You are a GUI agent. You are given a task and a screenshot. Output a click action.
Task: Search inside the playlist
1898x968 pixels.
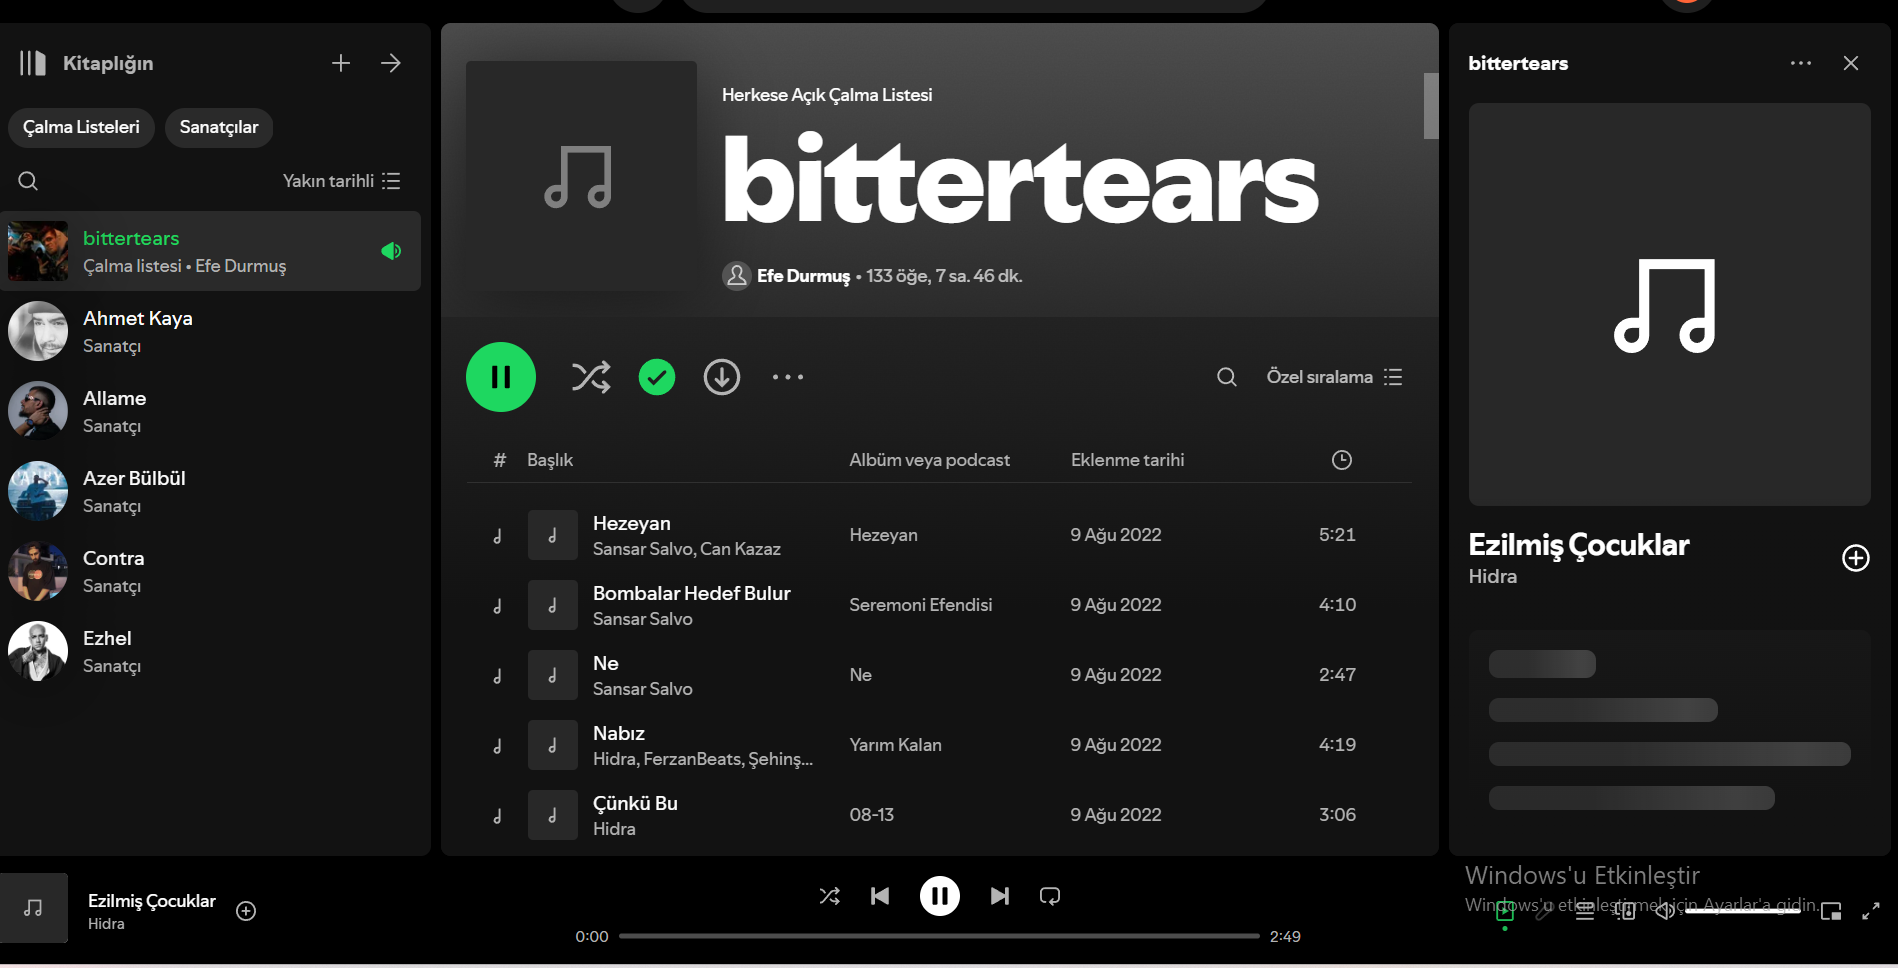(1227, 377)
